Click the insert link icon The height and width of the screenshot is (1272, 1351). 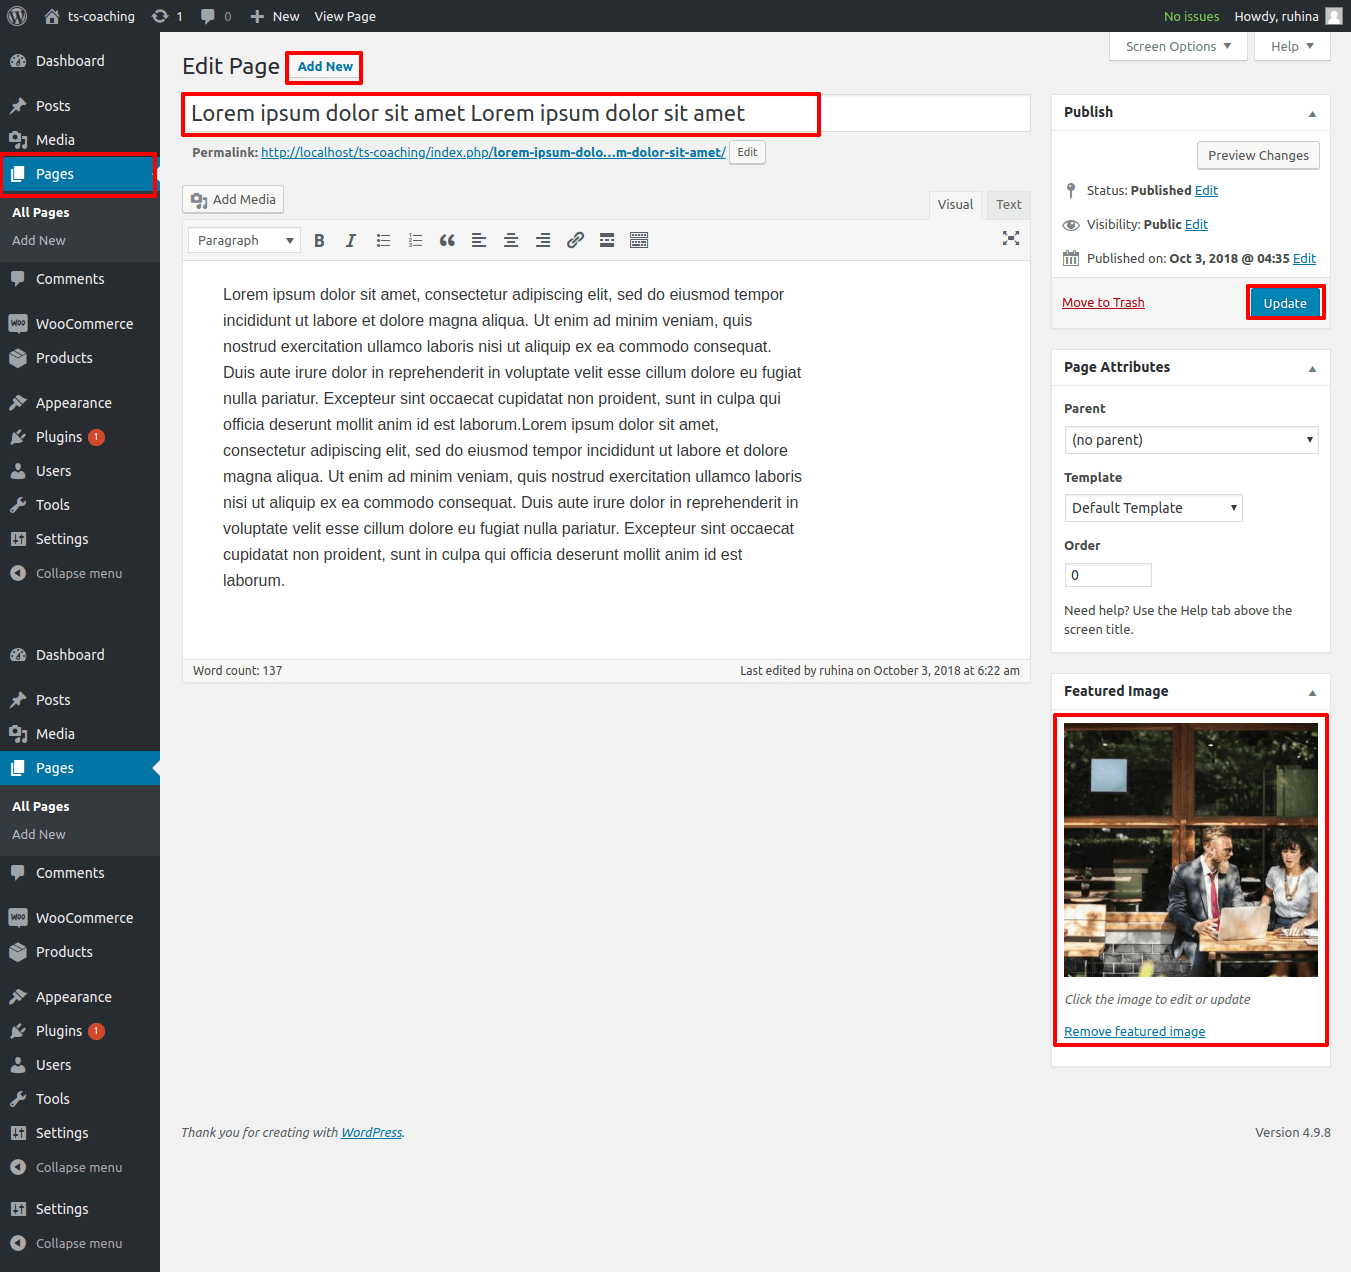coord(575,240)
